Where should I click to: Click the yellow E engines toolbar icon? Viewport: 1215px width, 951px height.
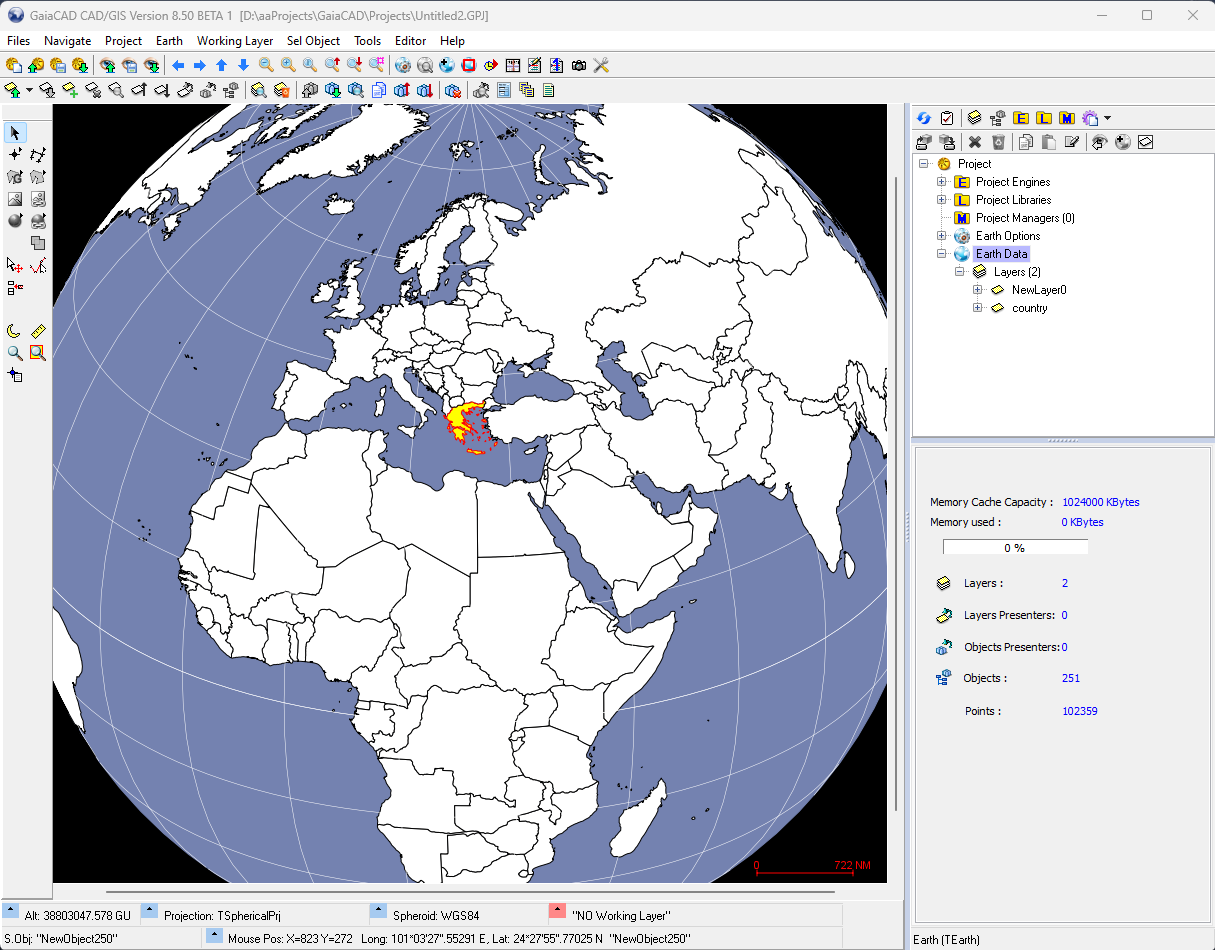click(1021, 118)
